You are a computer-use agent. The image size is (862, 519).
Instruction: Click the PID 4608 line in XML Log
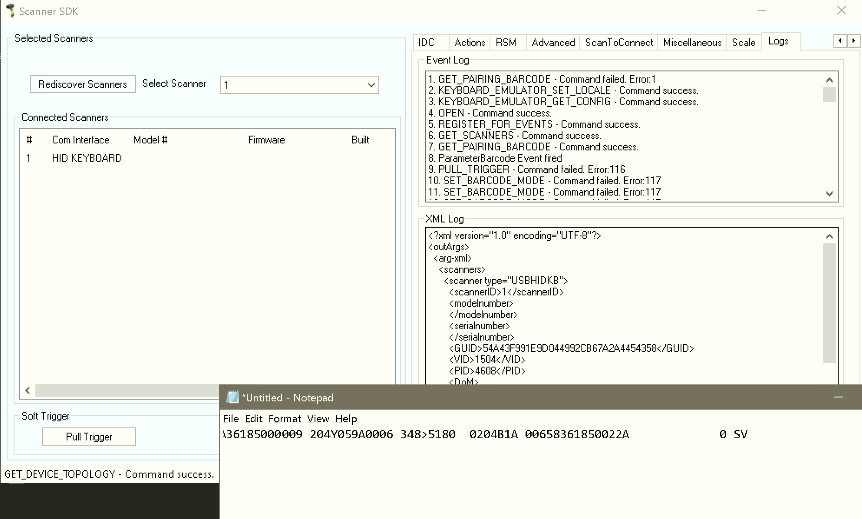click(487, 371)
